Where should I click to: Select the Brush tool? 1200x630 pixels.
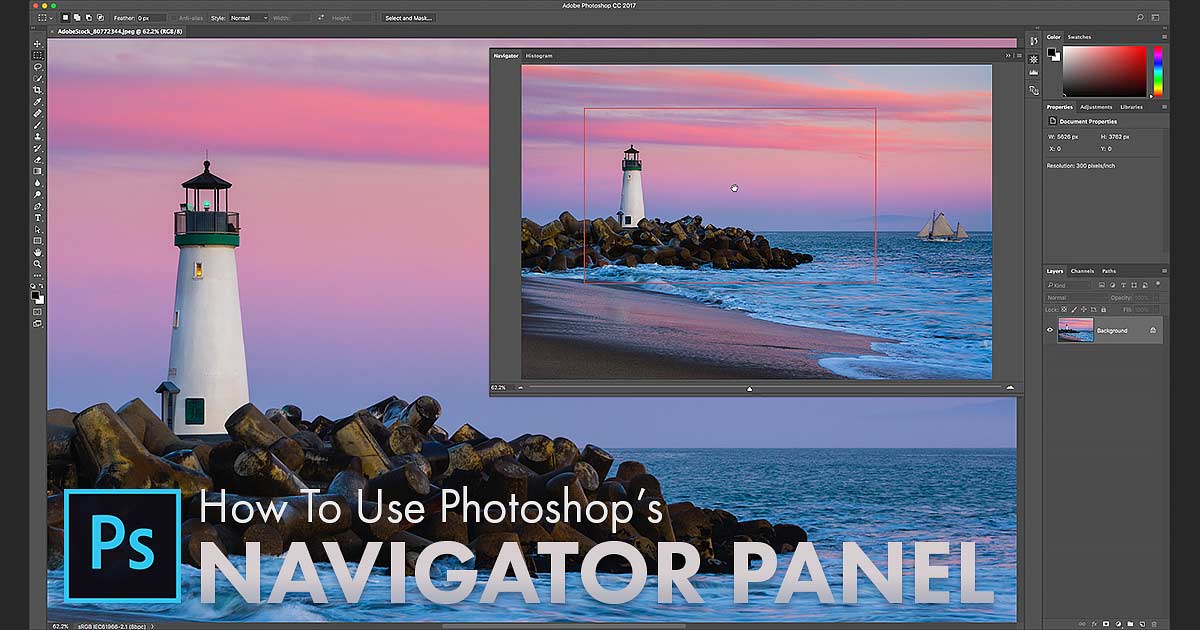click(x=37, y=125)
